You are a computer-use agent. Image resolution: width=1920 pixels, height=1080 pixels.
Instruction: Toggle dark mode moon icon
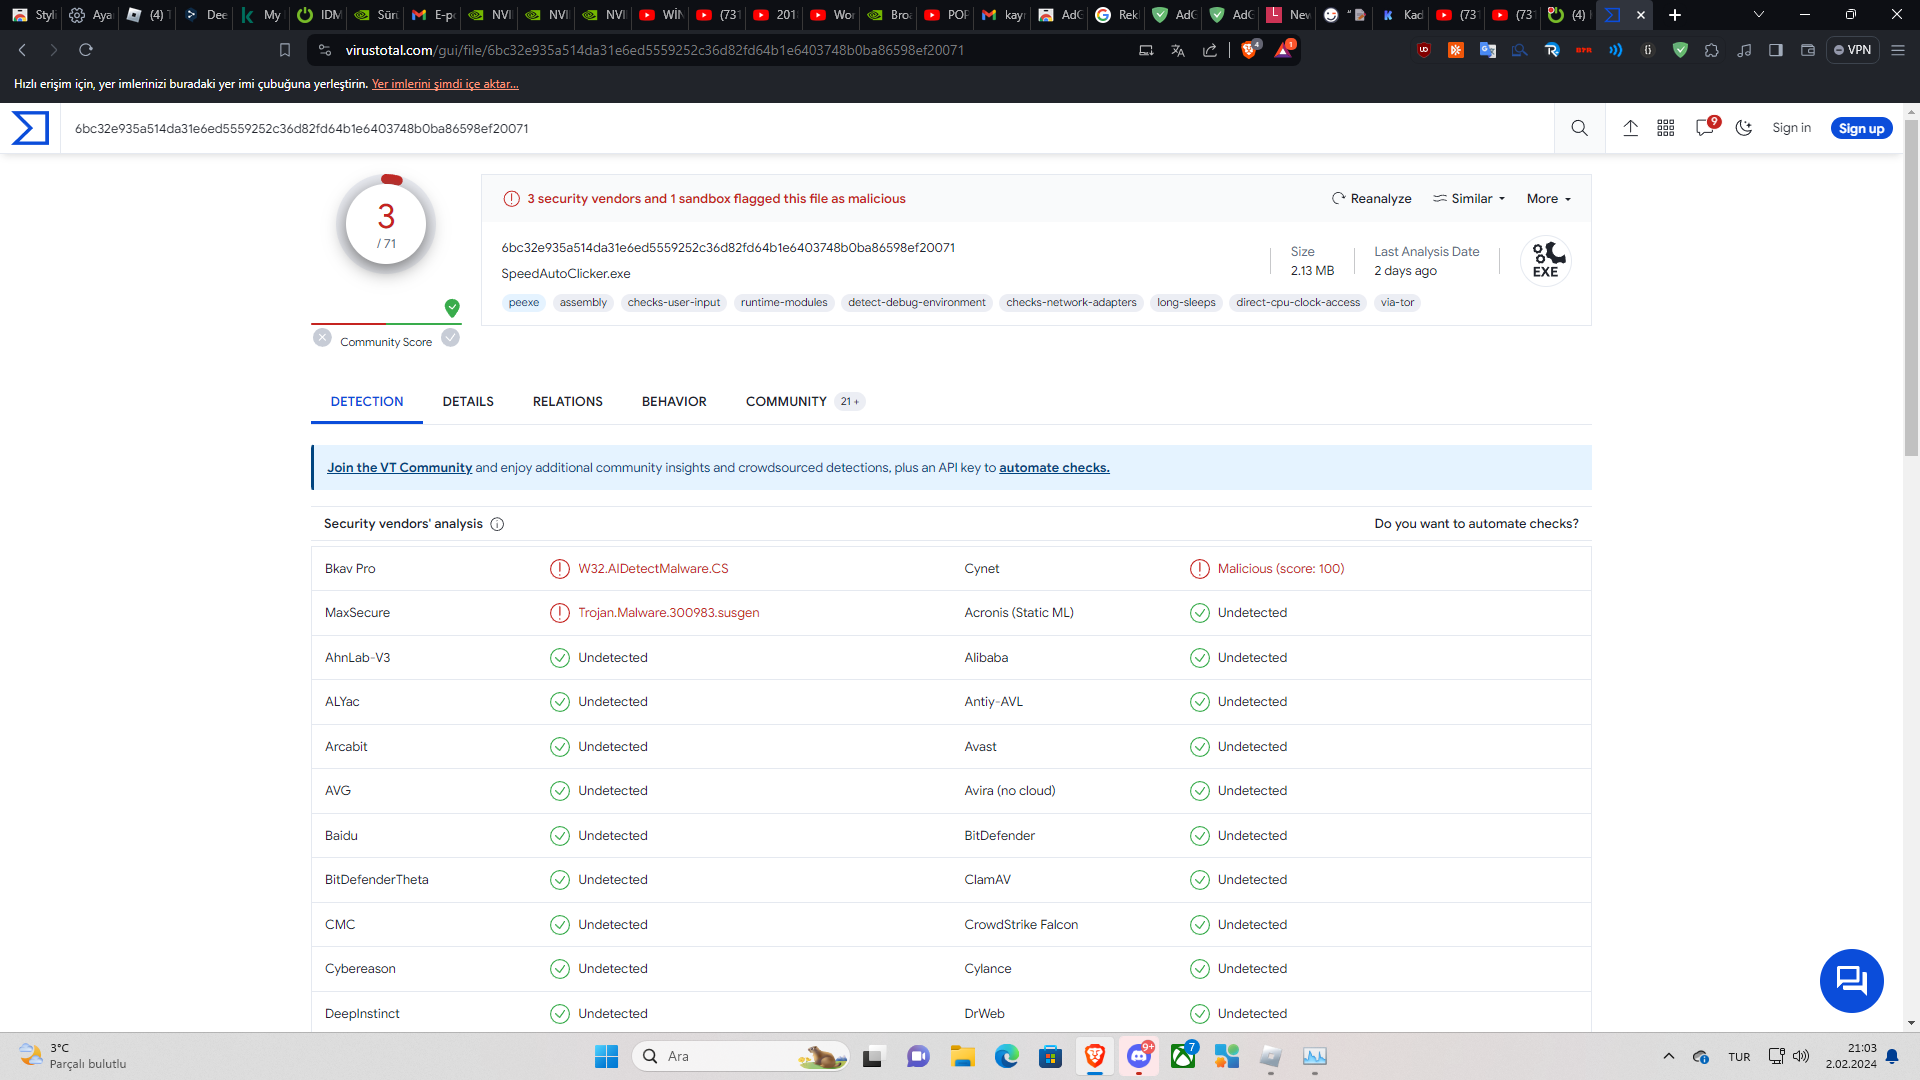[x=1743, y=128]
